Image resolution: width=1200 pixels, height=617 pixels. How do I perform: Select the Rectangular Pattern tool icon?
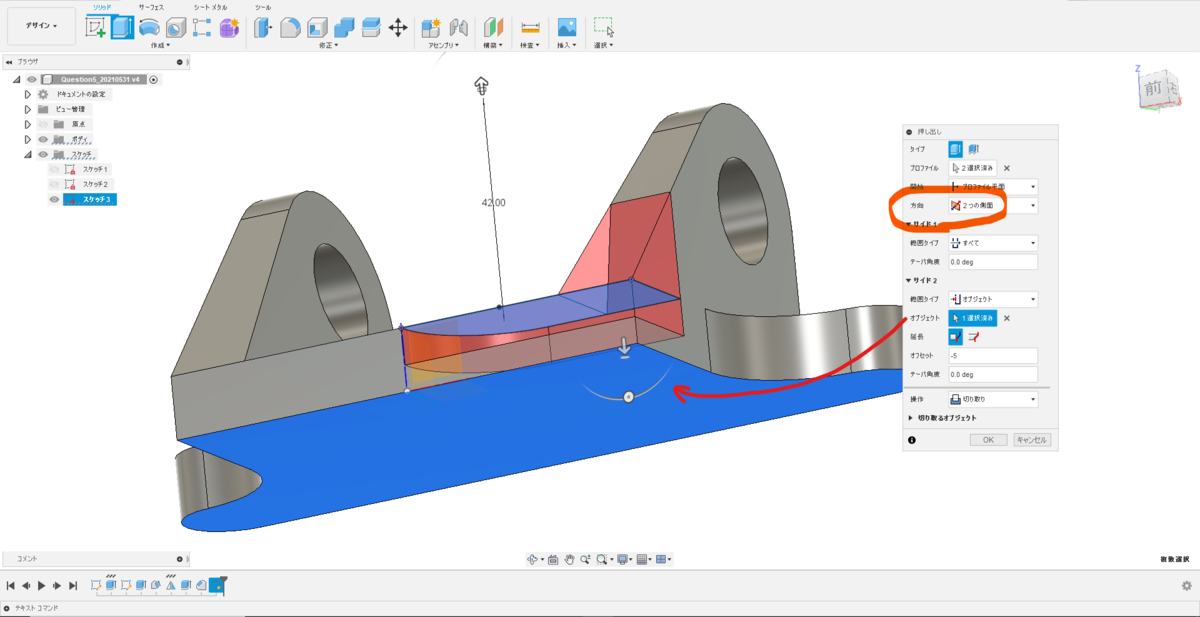(x=202, y=28)
